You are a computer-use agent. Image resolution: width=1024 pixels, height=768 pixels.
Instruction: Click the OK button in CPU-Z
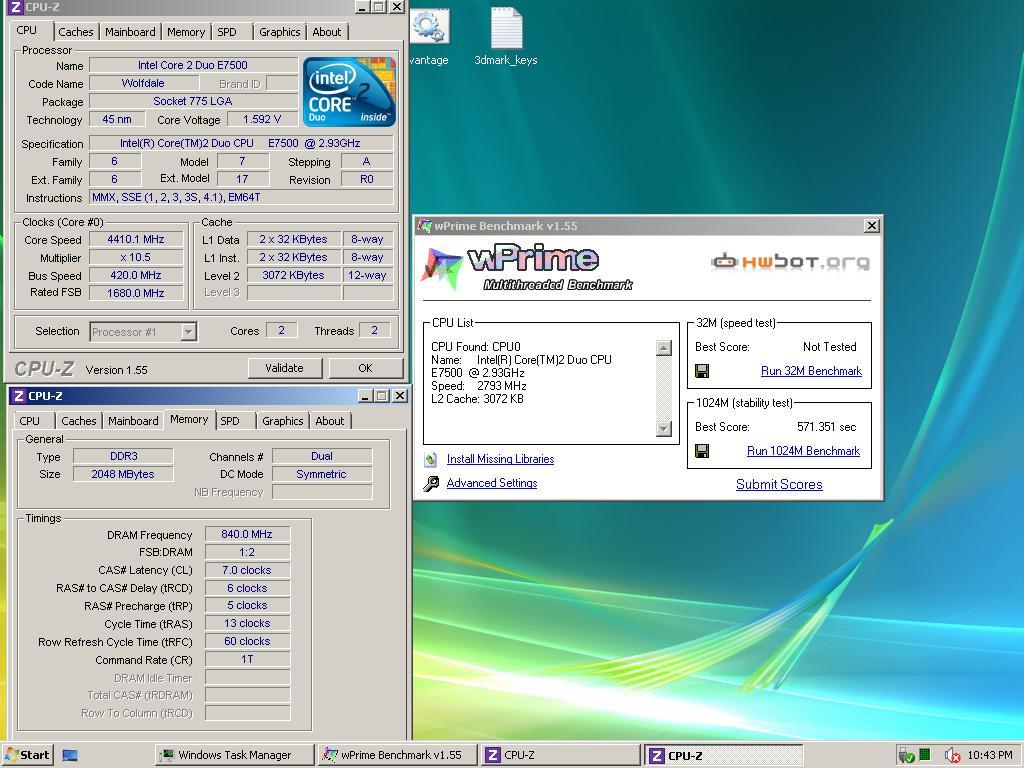pos(366,368)
